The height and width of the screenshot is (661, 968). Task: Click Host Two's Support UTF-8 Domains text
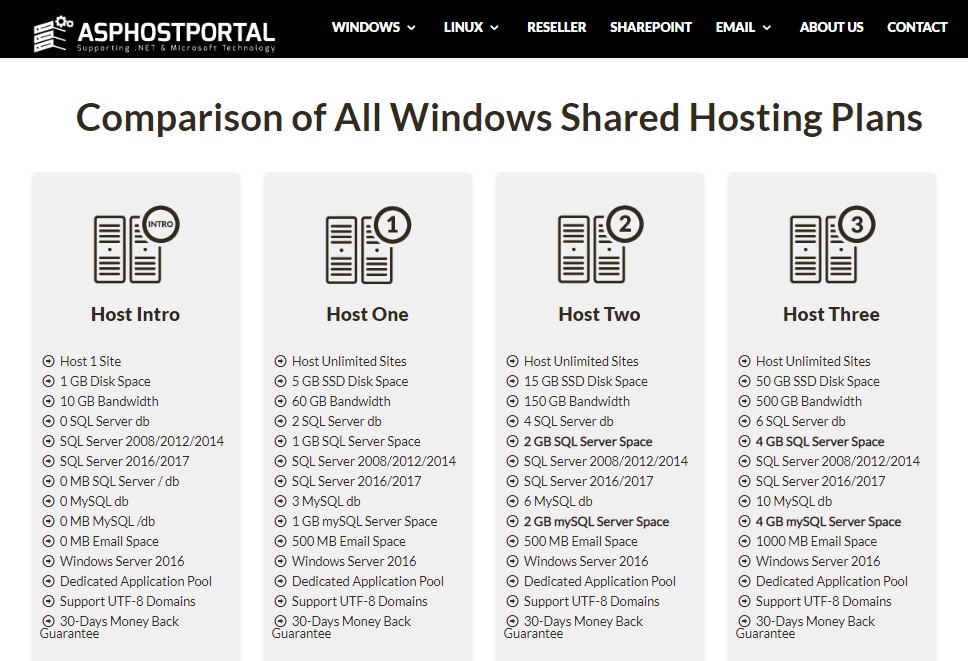[591, 601]
